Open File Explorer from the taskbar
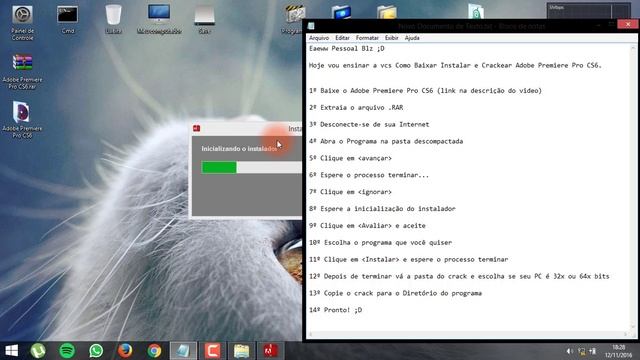 pos(241,351)
